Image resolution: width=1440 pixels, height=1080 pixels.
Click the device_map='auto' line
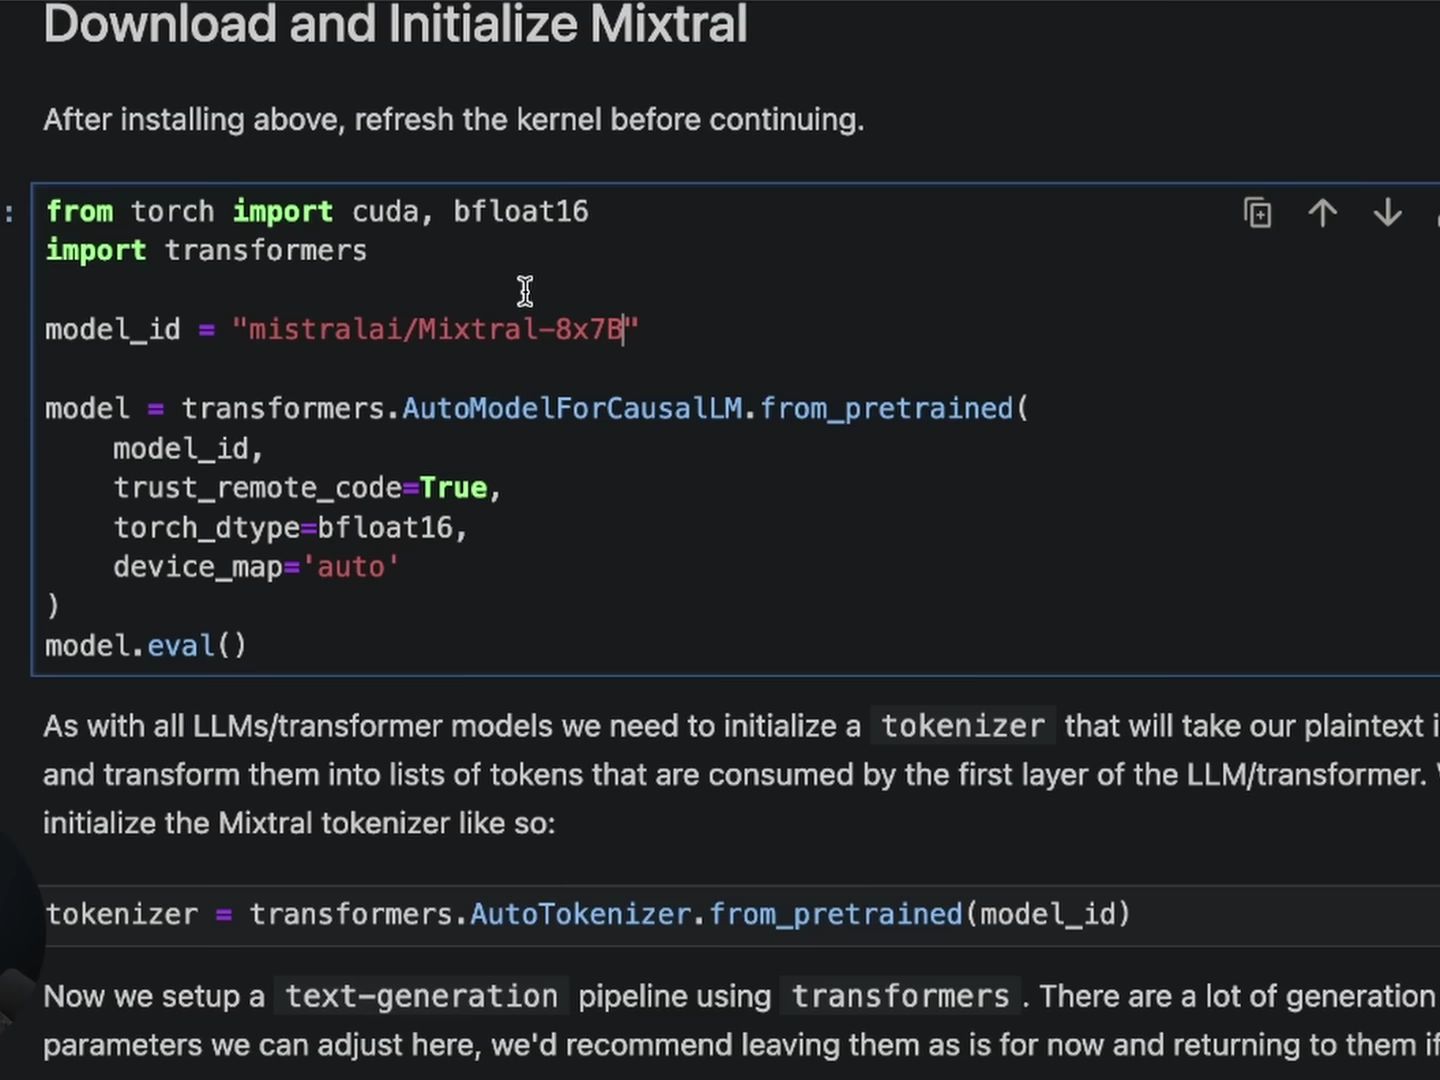click(256, 567)
